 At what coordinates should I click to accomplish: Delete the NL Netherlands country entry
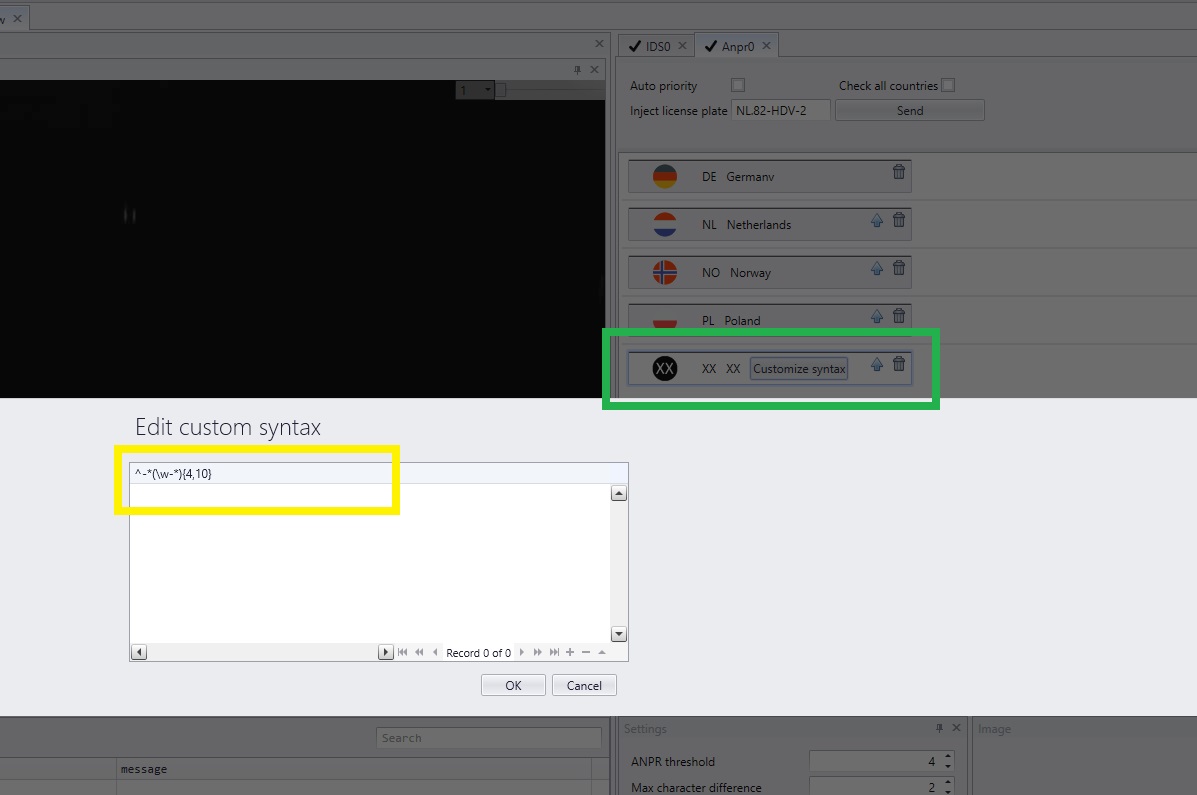coord(899,220)
